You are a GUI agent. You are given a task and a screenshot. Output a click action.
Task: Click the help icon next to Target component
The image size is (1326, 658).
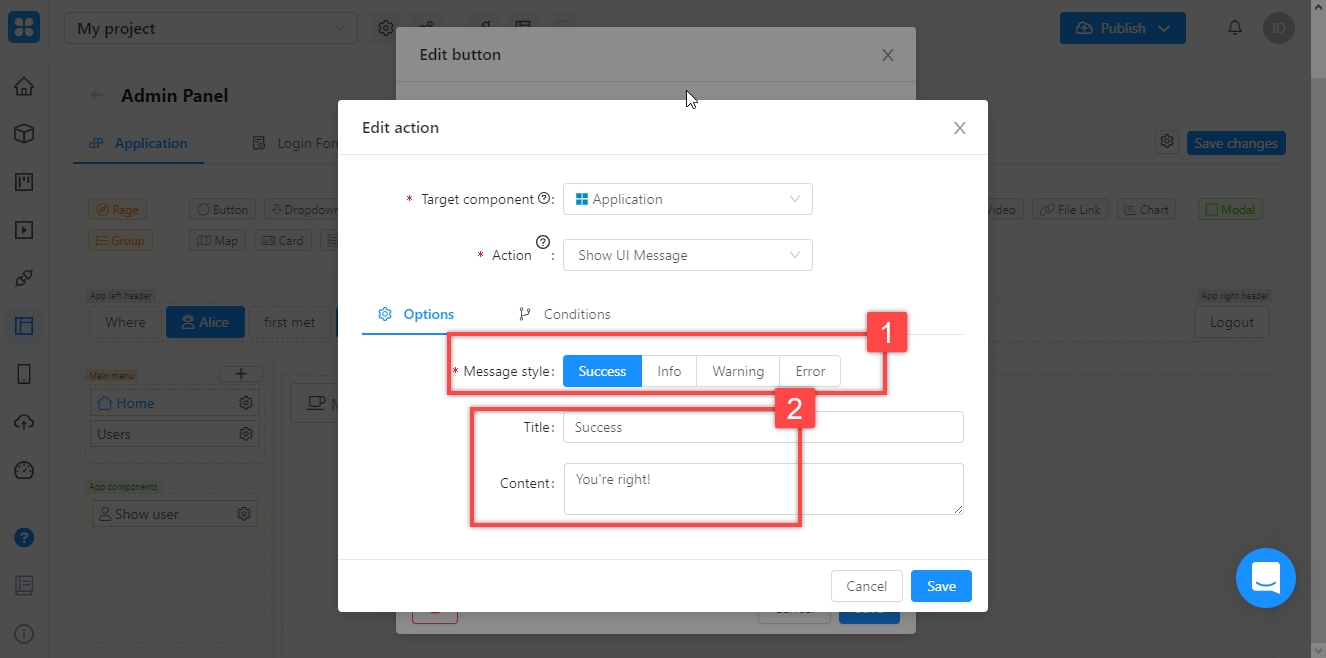tap(544, 199)
